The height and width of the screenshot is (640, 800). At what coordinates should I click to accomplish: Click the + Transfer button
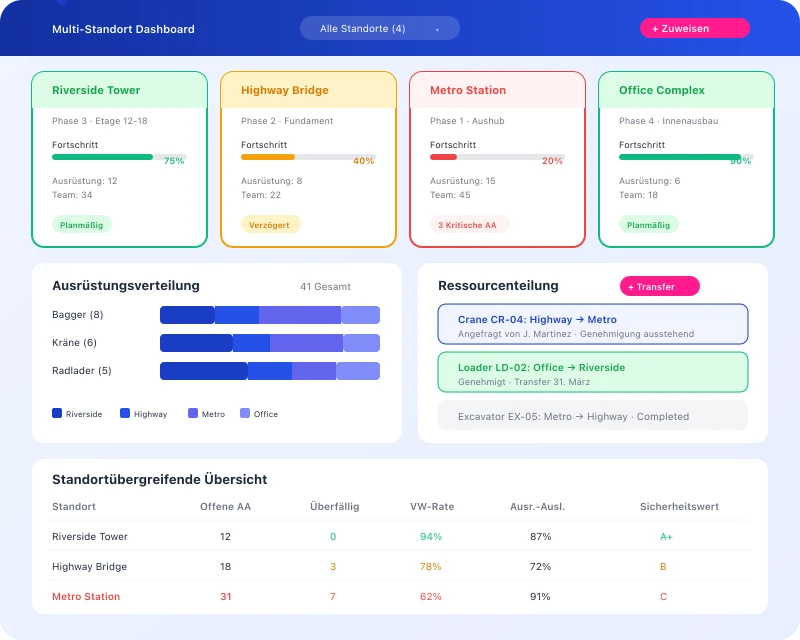[659, 286]
